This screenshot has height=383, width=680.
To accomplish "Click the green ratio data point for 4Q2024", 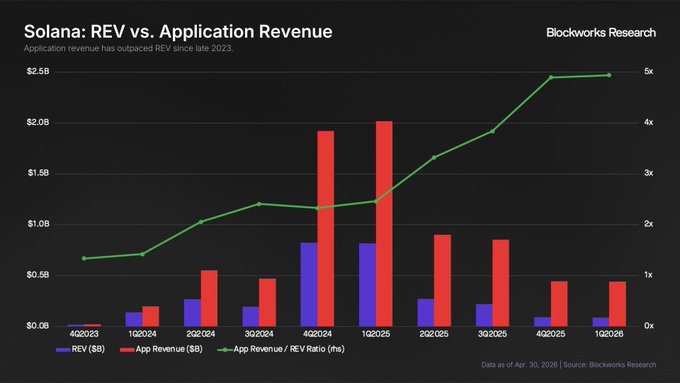I will point(317,208).
